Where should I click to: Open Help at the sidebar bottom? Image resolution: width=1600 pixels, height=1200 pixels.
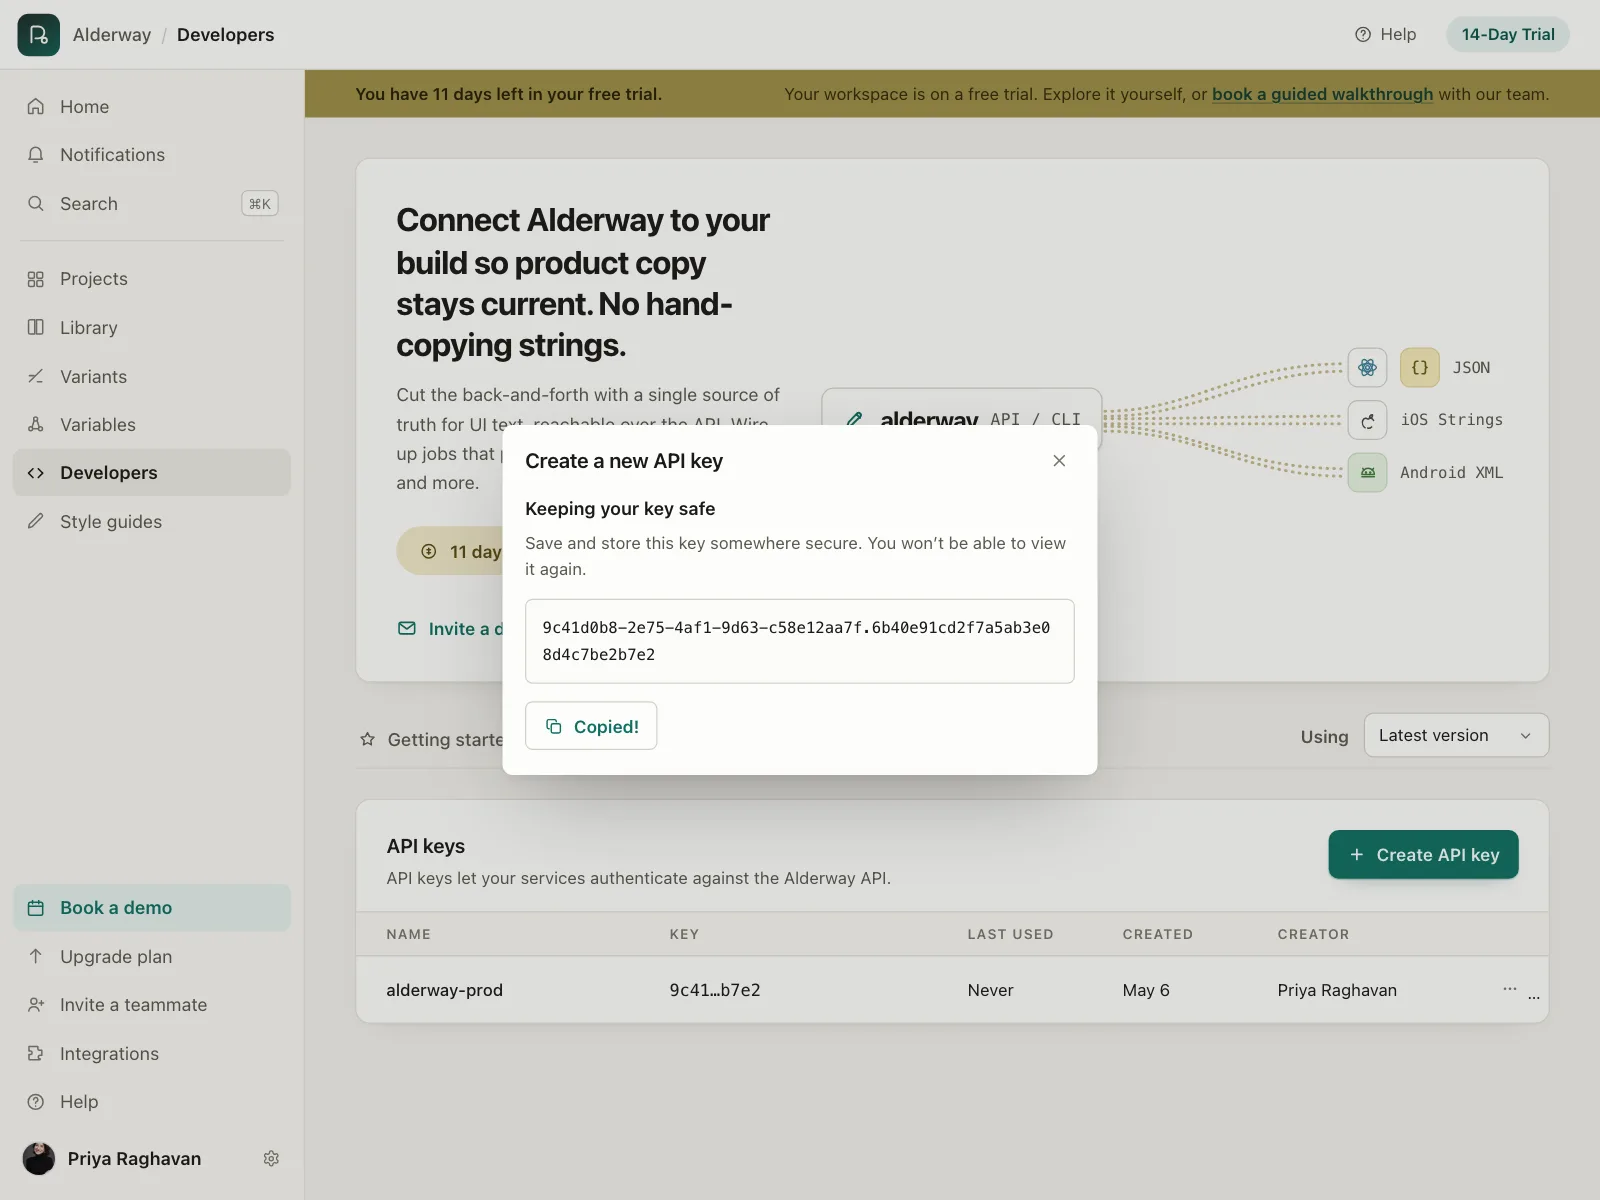[x=152, y=1102]
